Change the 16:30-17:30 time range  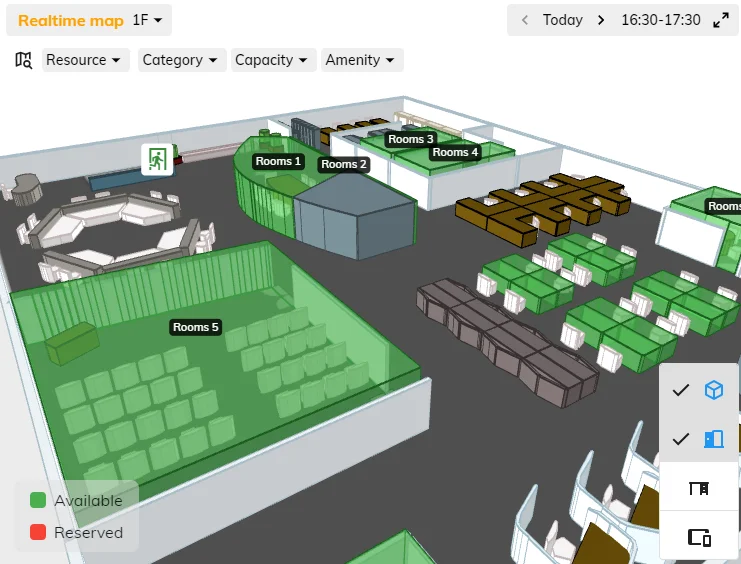click(658, 20)
